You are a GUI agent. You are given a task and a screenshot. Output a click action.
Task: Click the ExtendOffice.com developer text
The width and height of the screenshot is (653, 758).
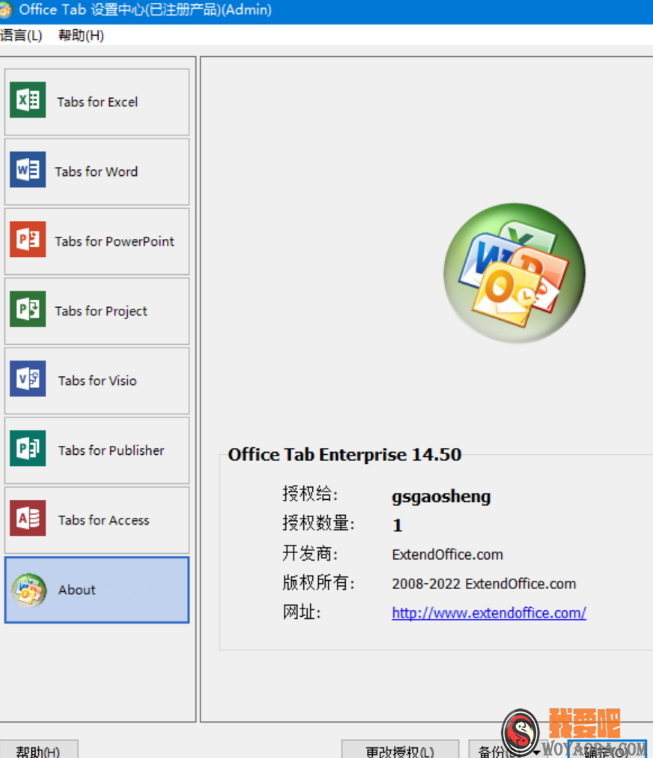coord(447,554)
